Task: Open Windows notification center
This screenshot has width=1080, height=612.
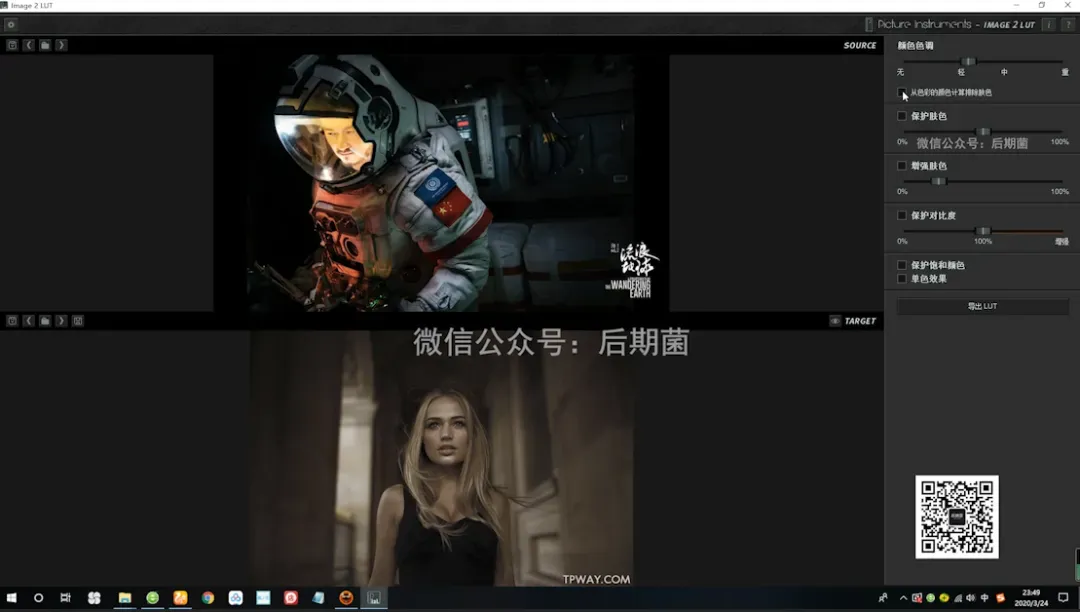Action: [x=1063, y=598]
